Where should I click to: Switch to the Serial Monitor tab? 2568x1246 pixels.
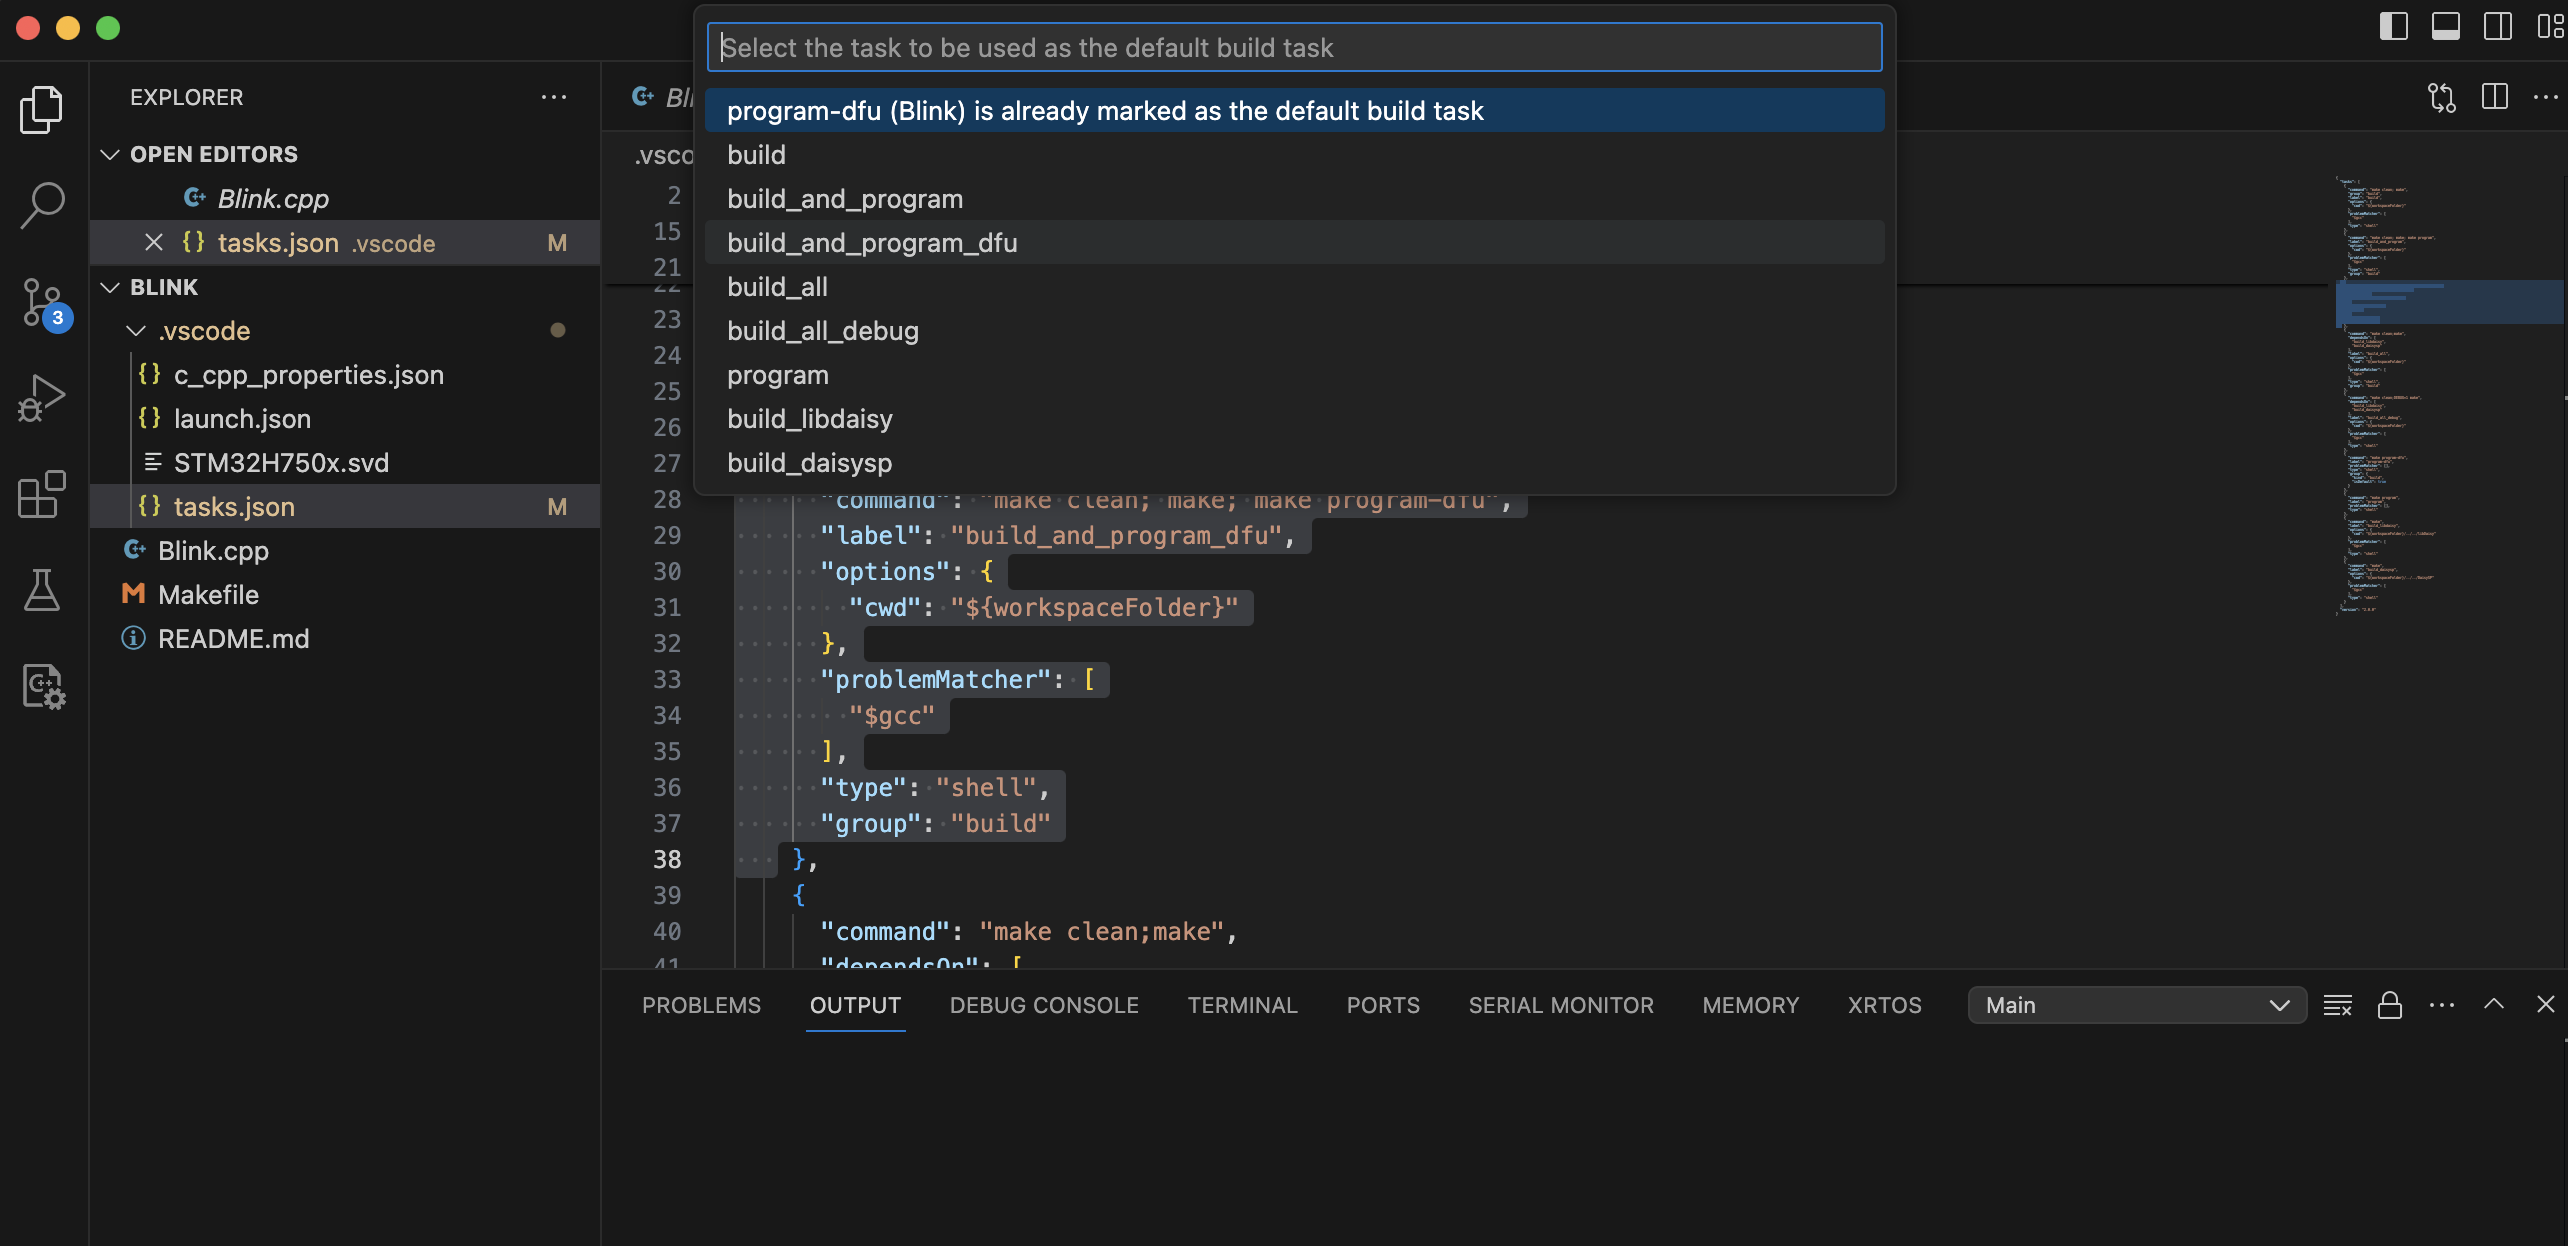pyautogui.click(x=1561, y=1005)
